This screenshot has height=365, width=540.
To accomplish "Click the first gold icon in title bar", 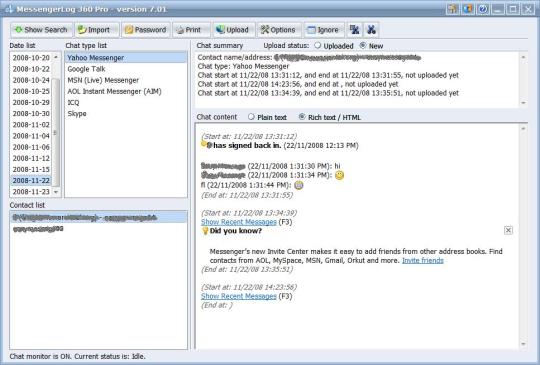I will pyautogui.click(x=453, y=9).
